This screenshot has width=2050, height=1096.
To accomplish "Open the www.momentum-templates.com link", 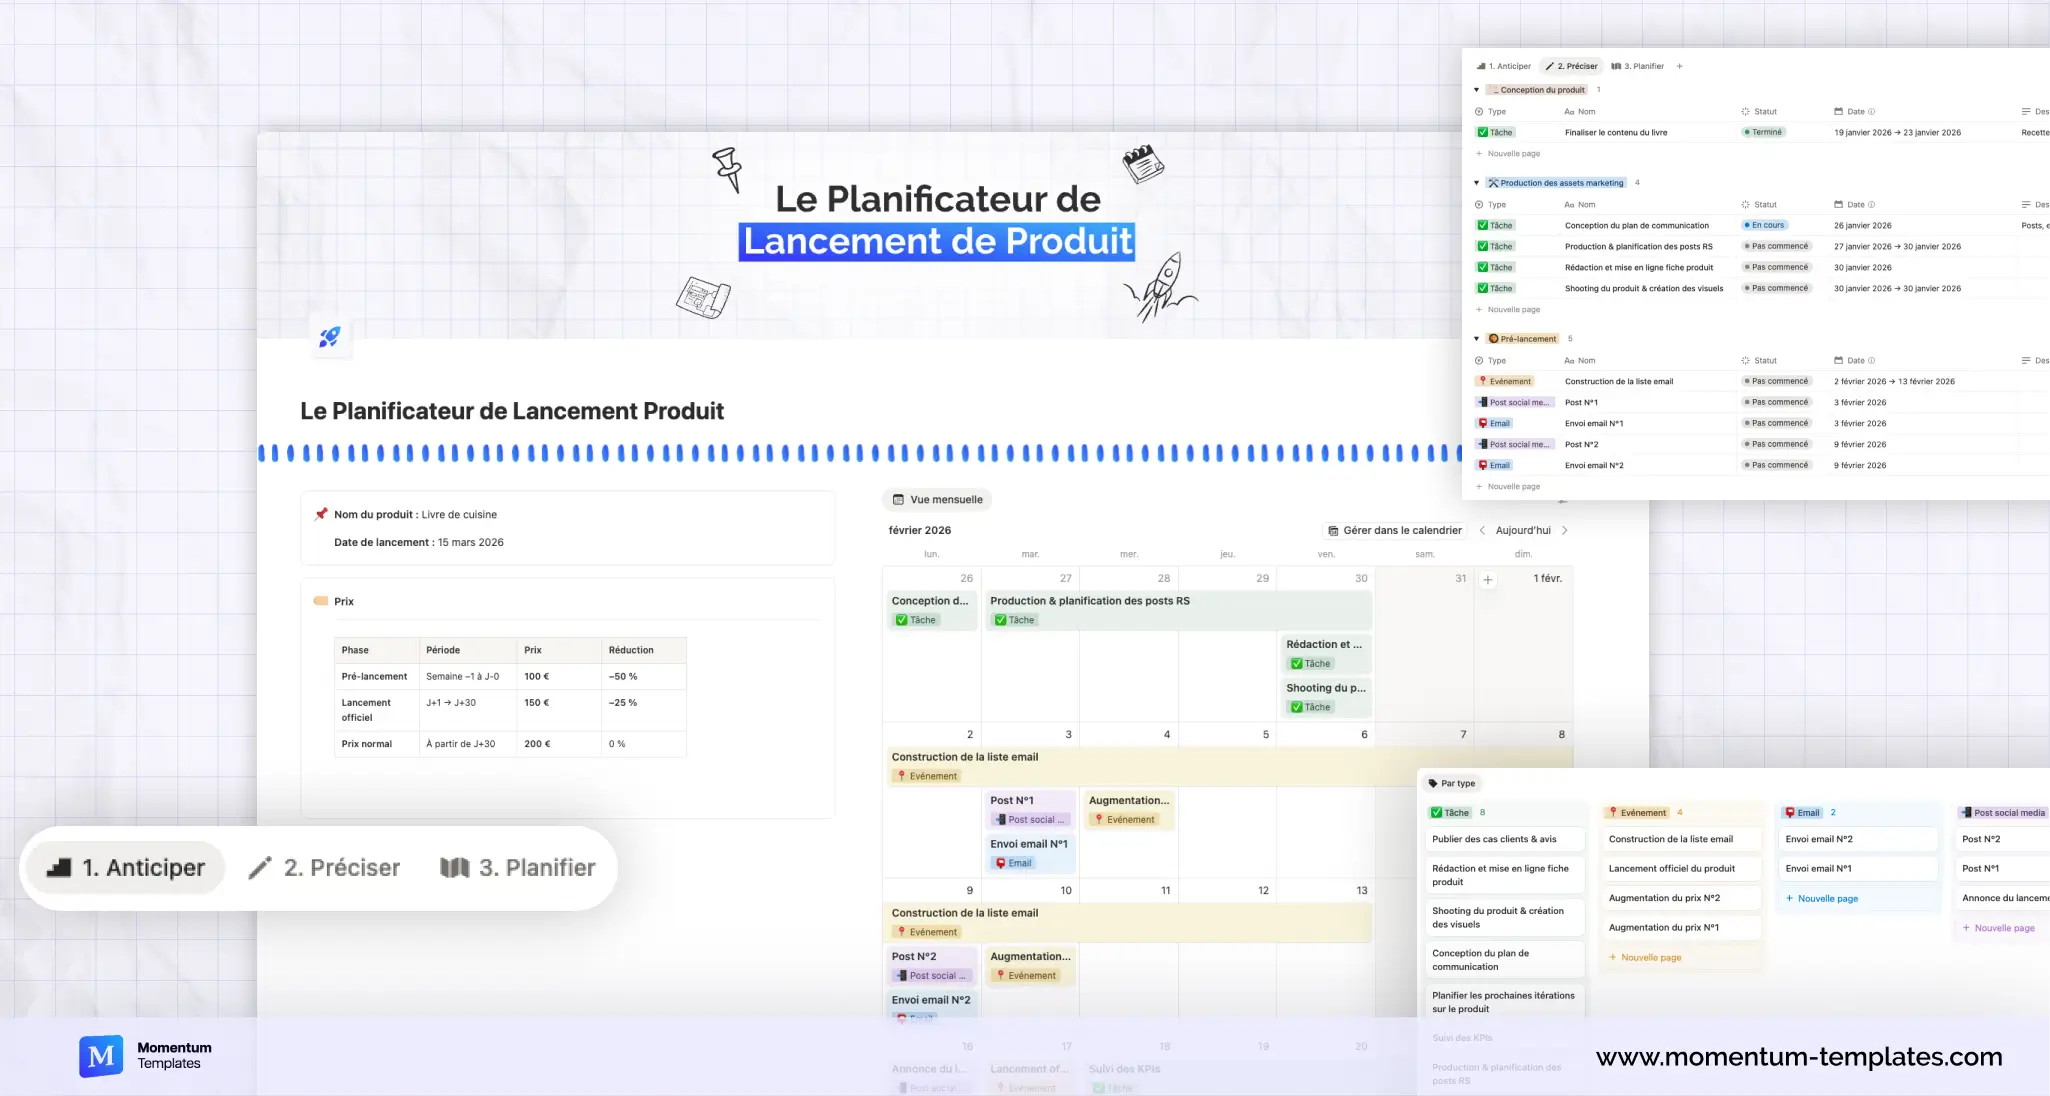I will point(1797,1056).
